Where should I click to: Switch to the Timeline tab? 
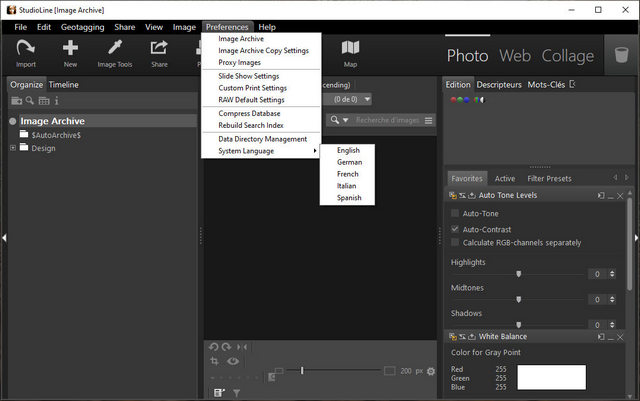tap(64, 85)
